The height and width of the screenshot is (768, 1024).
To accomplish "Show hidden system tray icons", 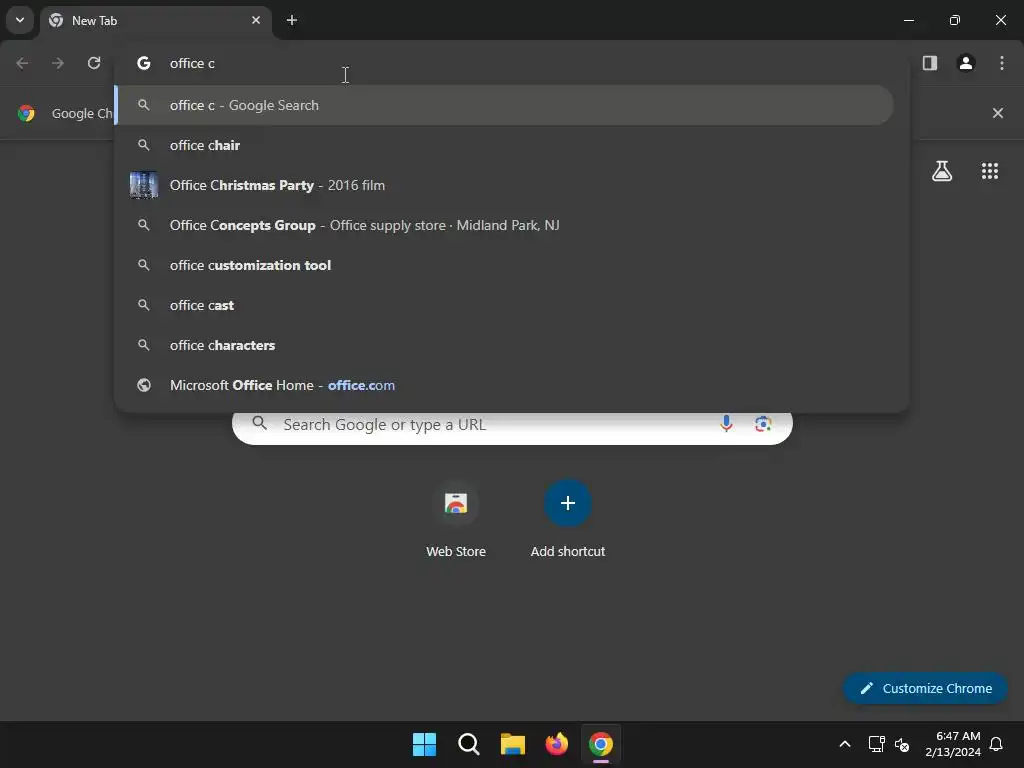I will tap(844, 744).
